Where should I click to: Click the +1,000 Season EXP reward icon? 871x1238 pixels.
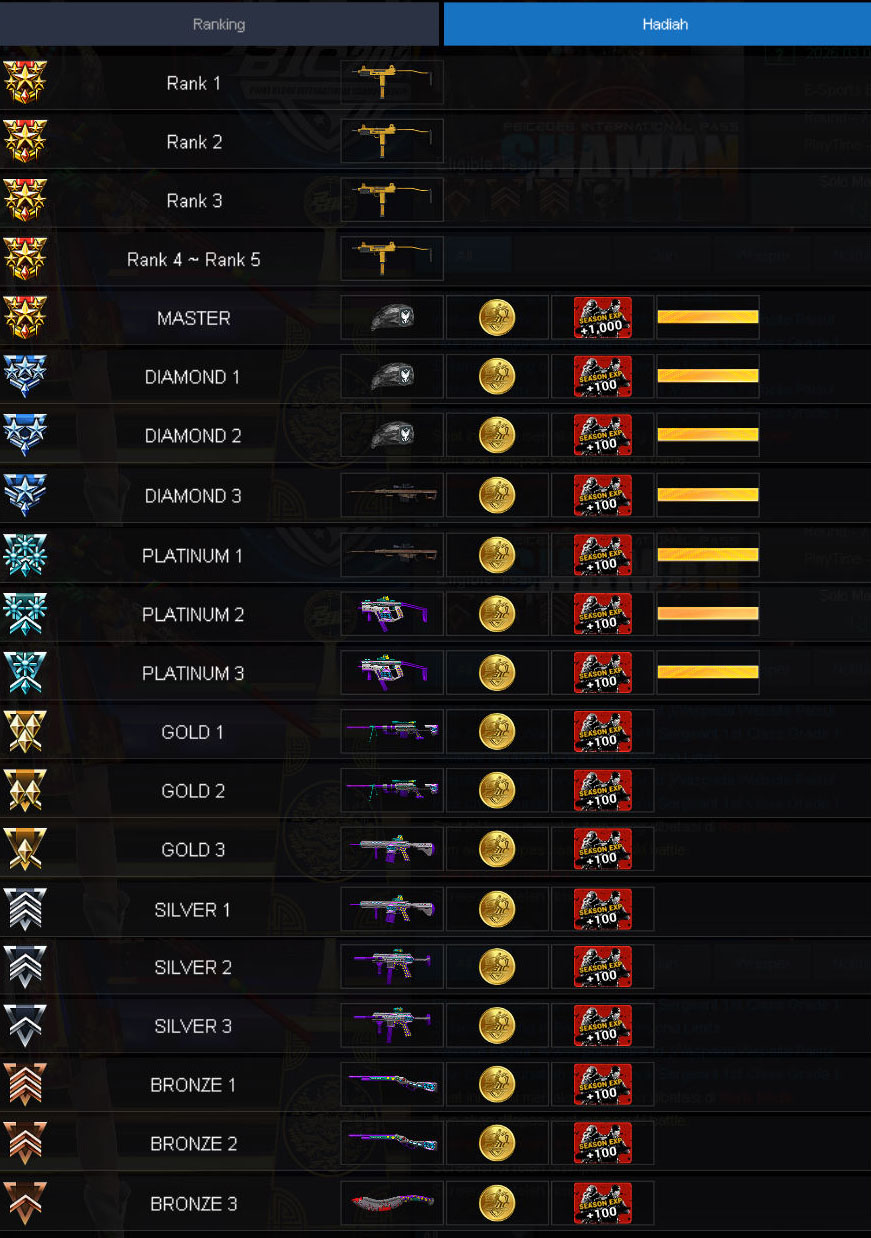tap(602, 318)
